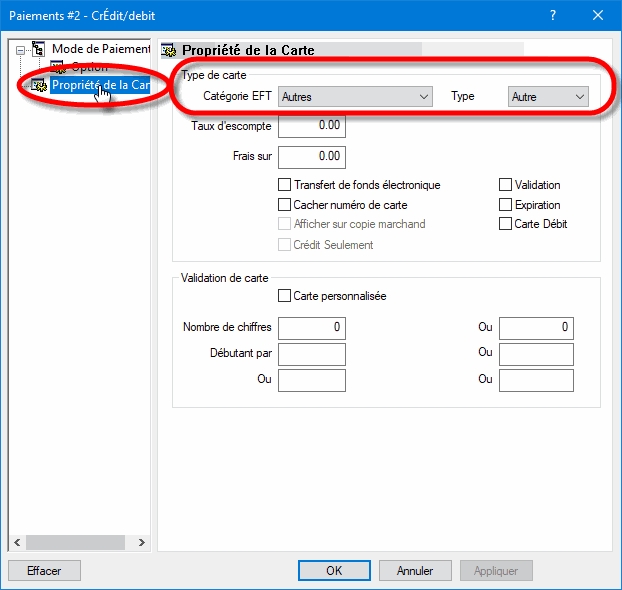Viewport: 622px width, 590px height.
Task: Check the Carte personnalisée box
Action: pyautogui.click(x=284, y=296)
